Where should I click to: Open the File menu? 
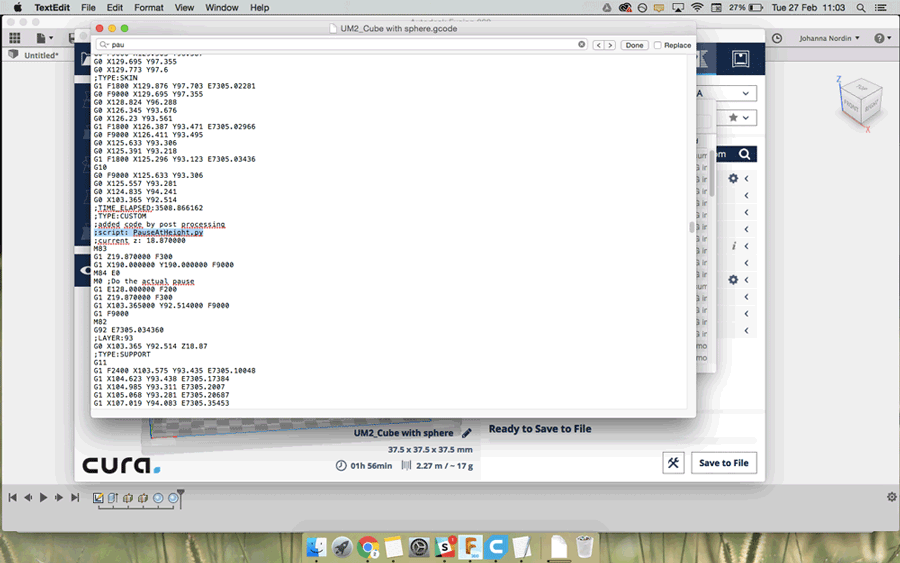[88, 7]
